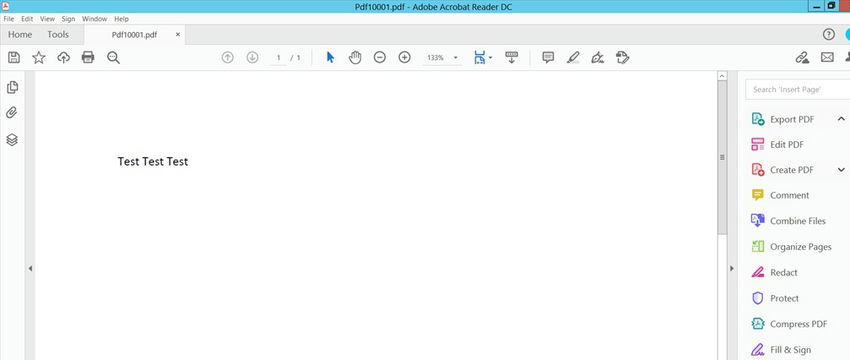The image size is (850, 360).
Task: Open the Layers side panel
Action: pyautogui.click(x=12, y=140)
